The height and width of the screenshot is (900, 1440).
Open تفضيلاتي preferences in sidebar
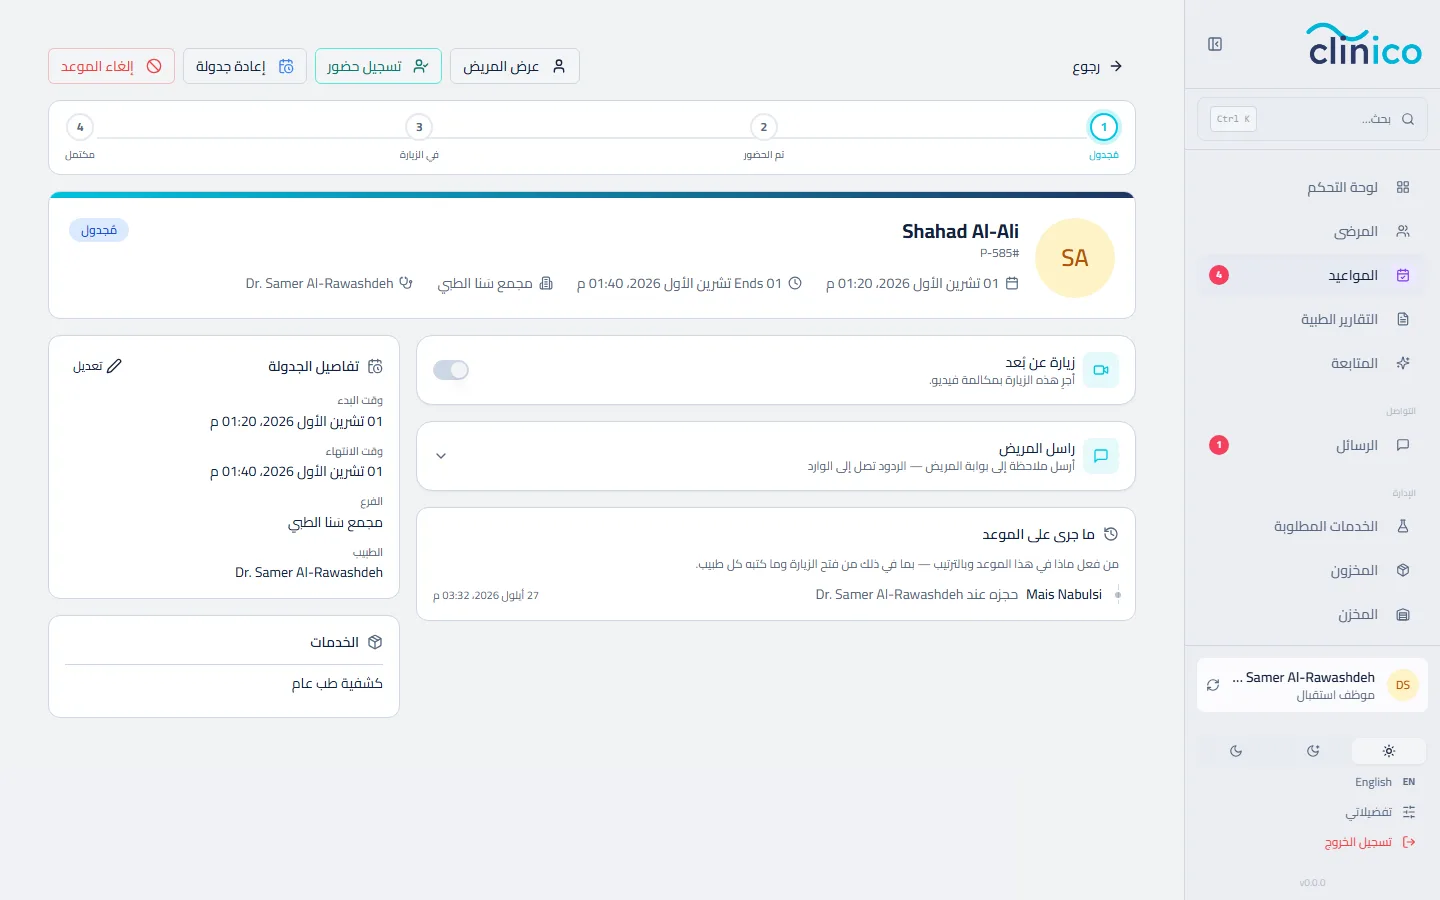pyautogui.click(x=1380, y=812)
